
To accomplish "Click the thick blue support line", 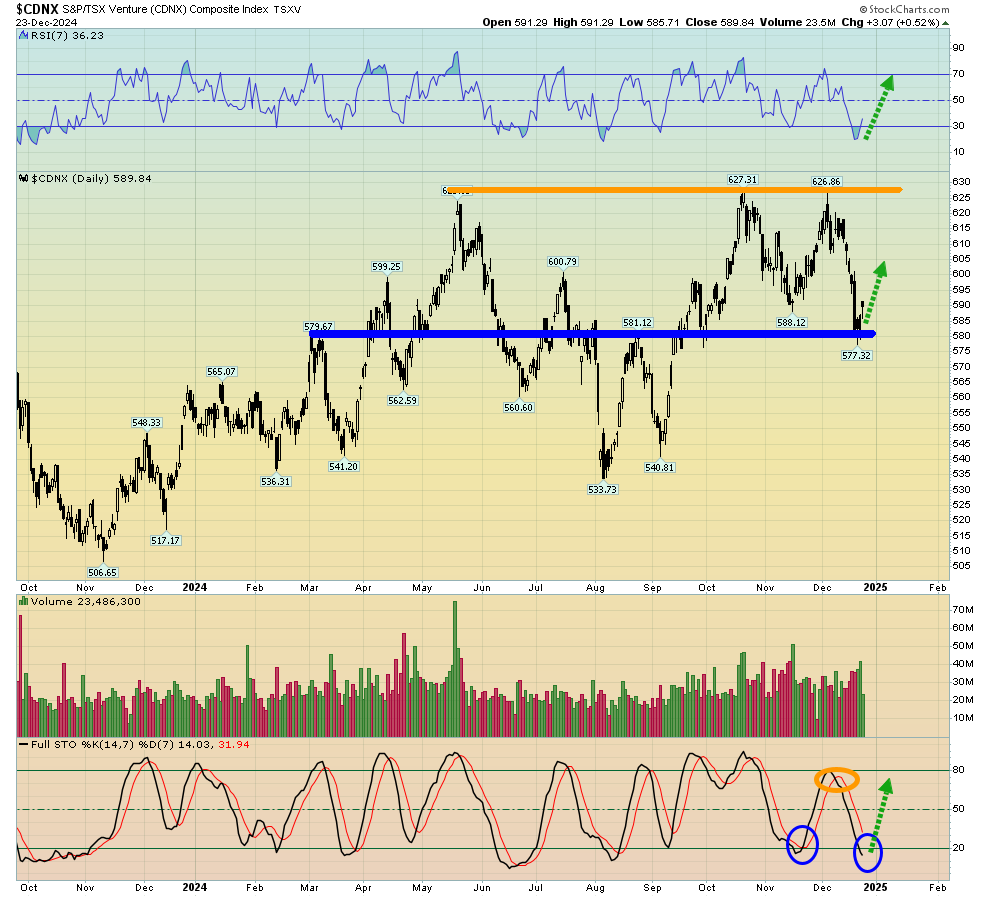I will [590, 334].
